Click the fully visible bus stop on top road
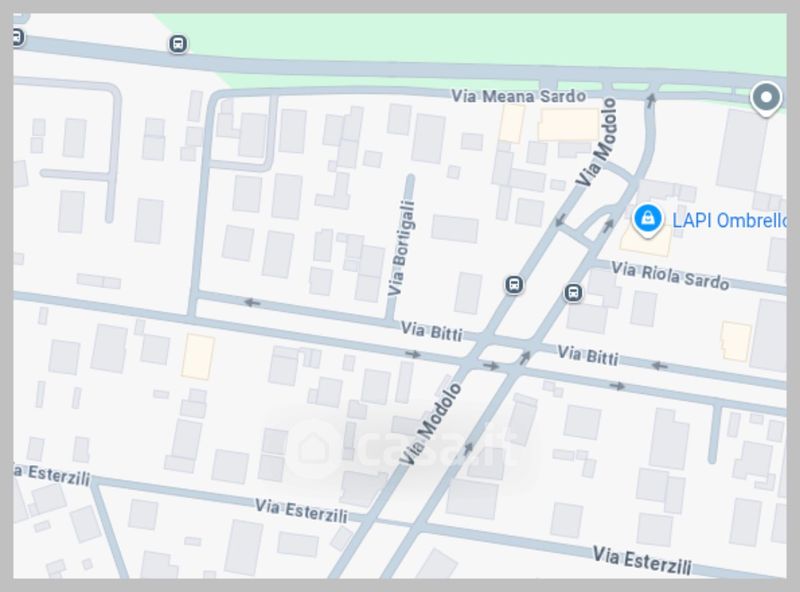 [x=178, y=44]
